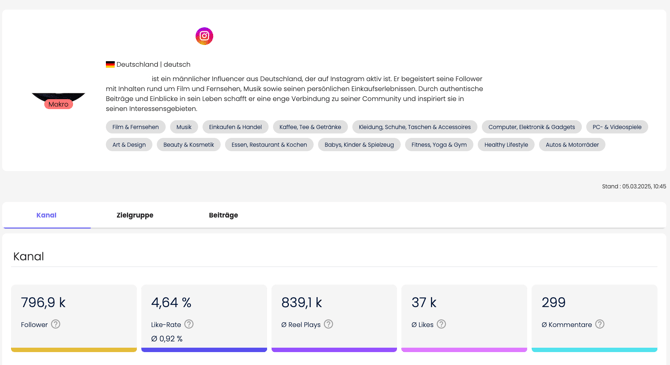Select the Film & Fernsehen tag
The width and height of the screenshot is (670, 365).
(135, 127)
